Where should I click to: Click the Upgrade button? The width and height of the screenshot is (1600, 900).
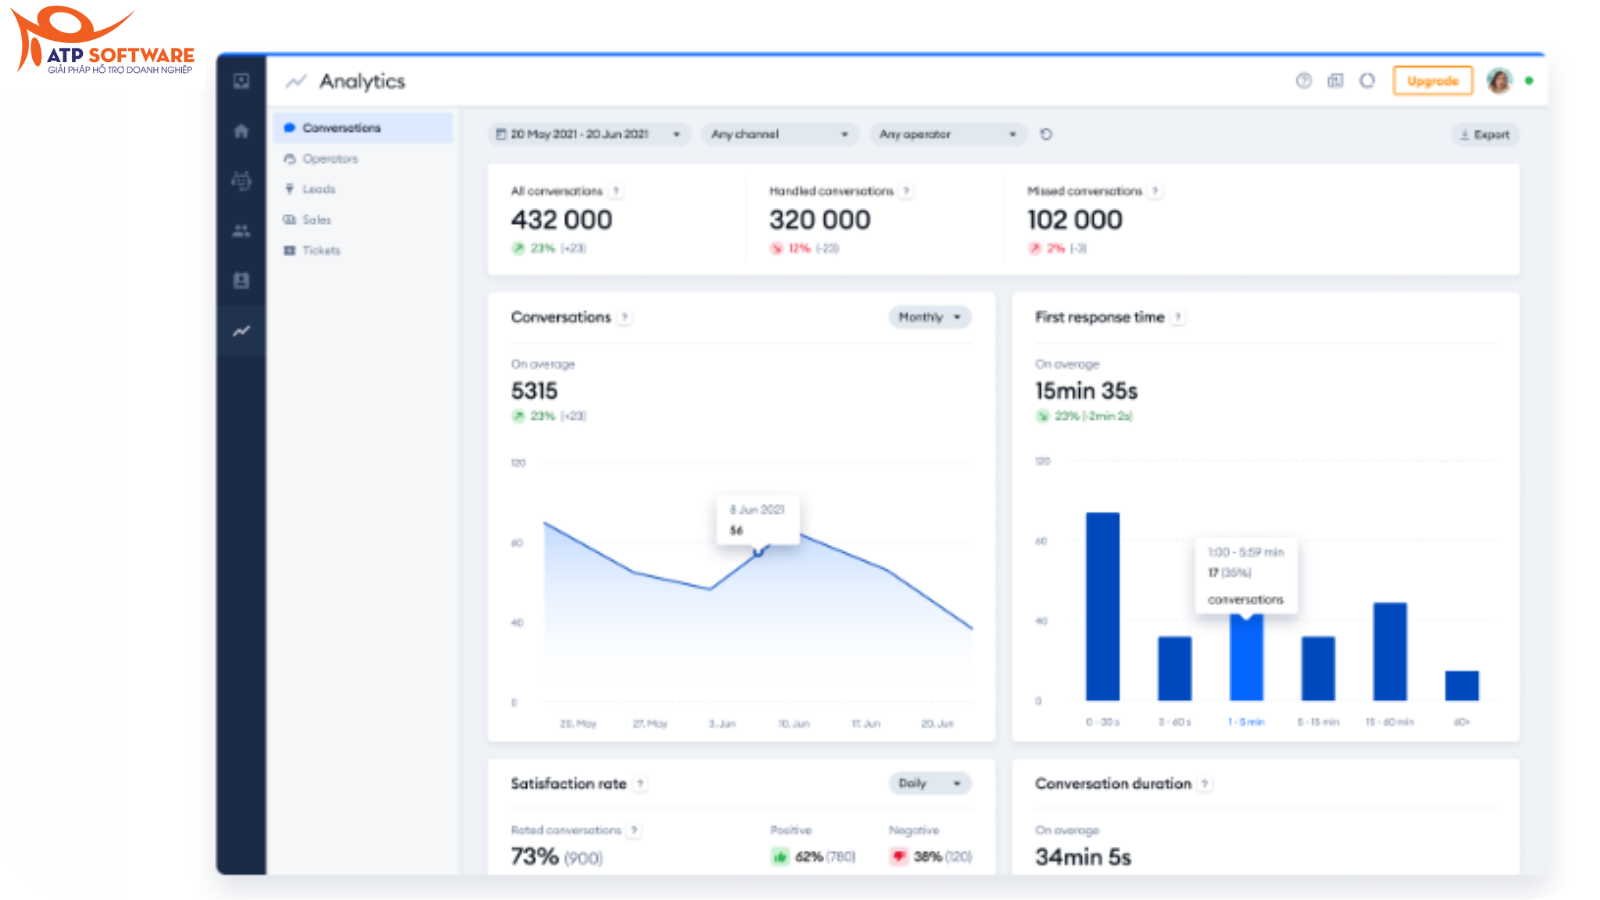[1432, 81]
